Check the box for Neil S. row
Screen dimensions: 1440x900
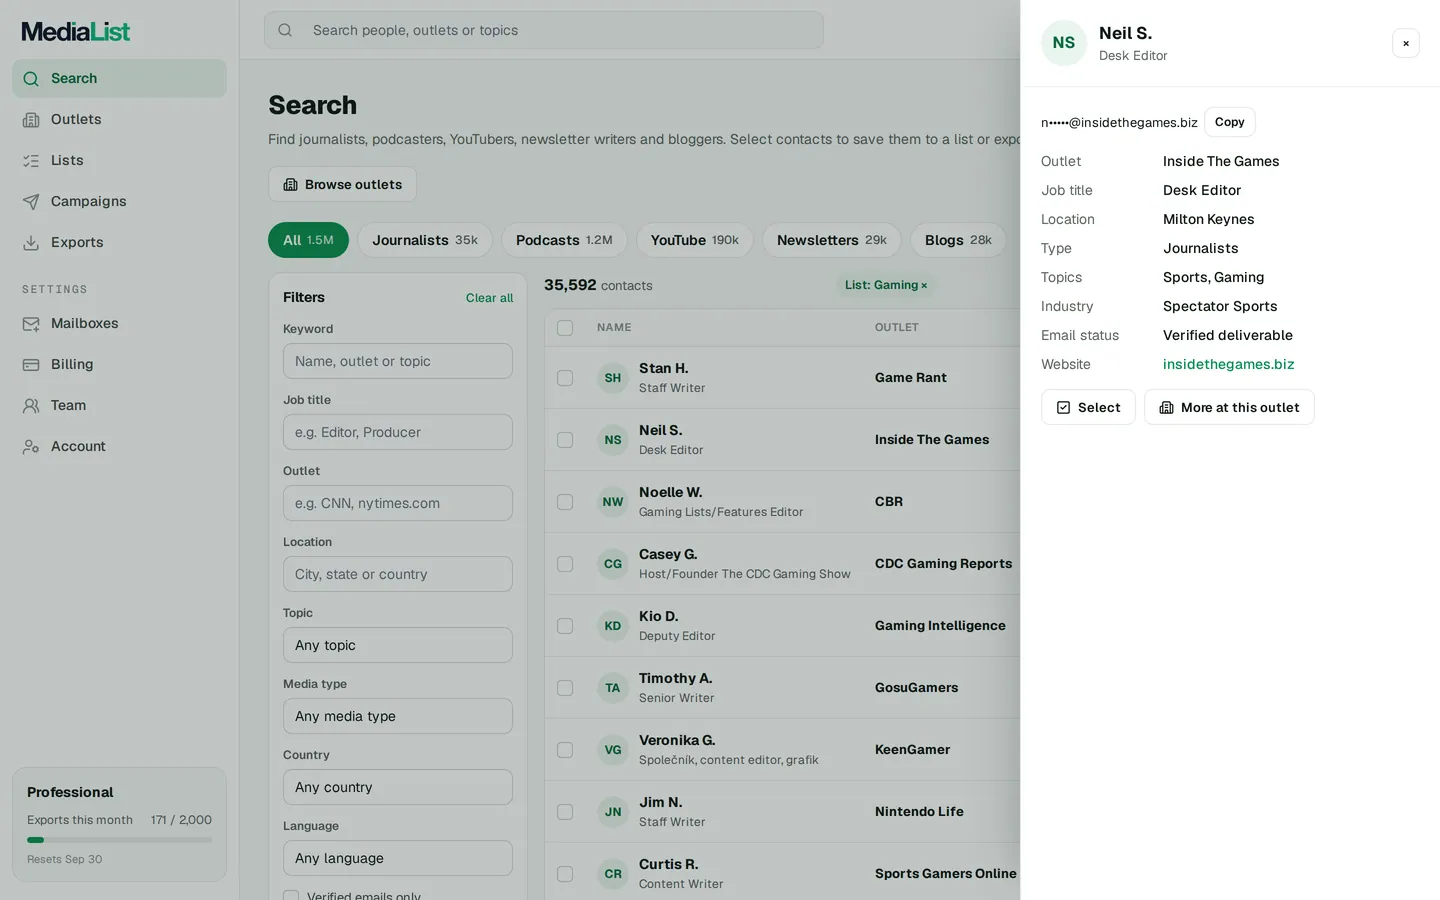coord(565,440)
